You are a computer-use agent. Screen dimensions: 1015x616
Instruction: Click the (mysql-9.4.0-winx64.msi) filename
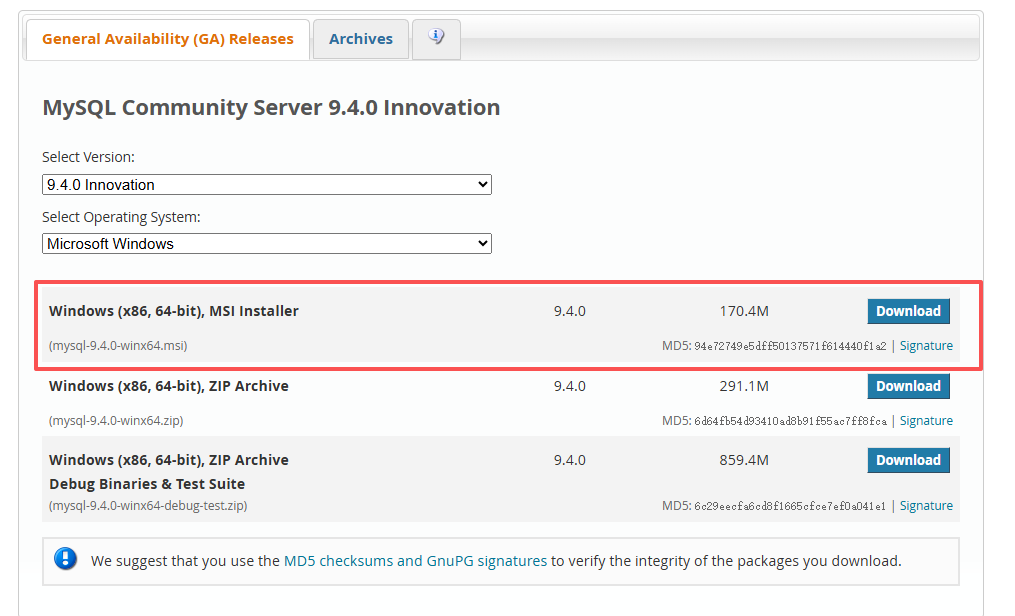pyautogui.click(x=118, y=346)
